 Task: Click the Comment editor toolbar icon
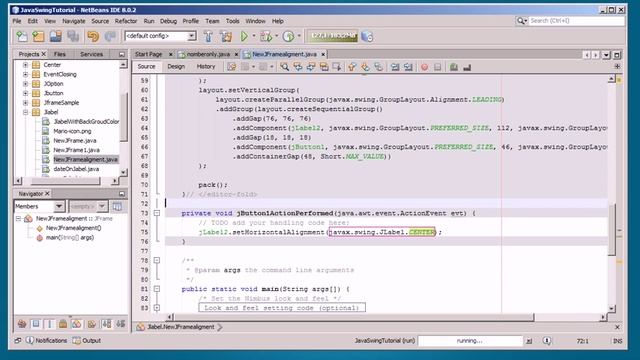click(x=454, y=67)
